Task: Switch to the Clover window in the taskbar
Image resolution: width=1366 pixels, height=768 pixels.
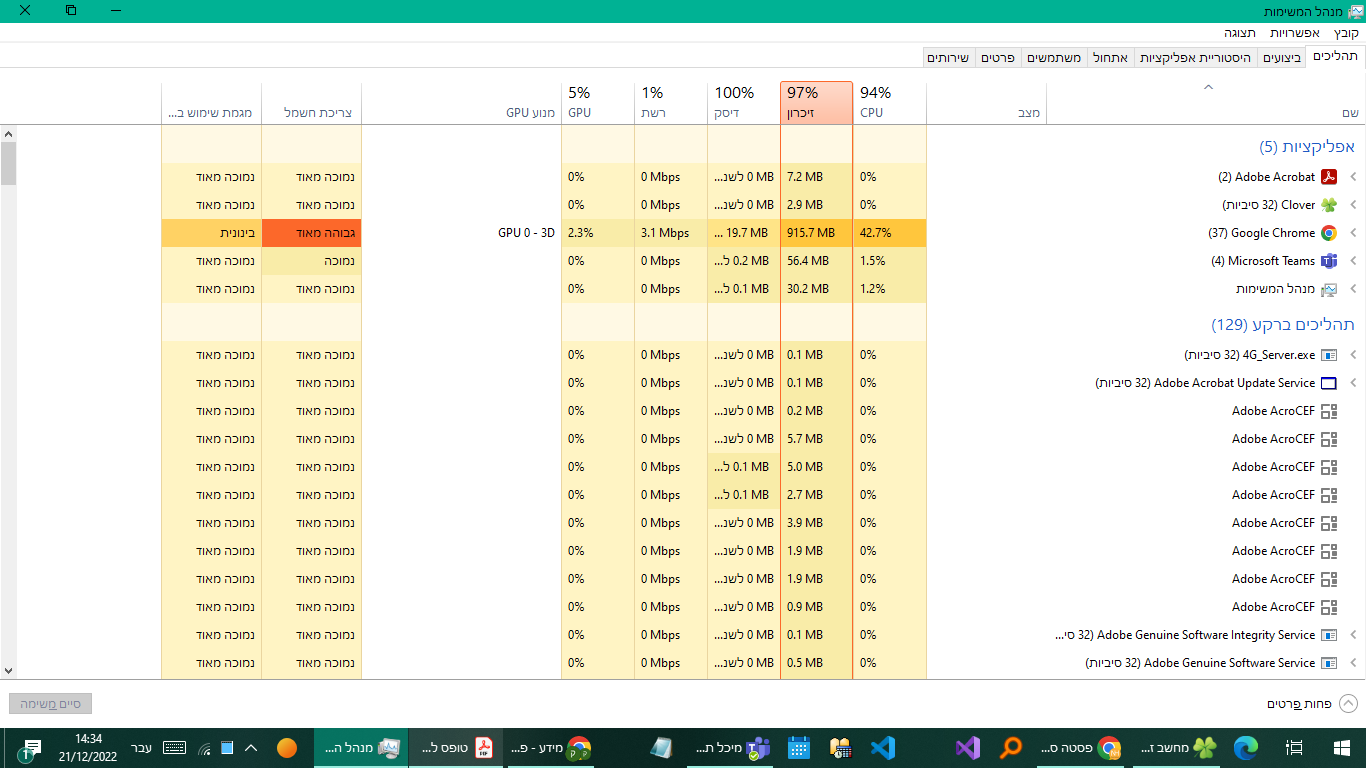Action: [1178, 748]
